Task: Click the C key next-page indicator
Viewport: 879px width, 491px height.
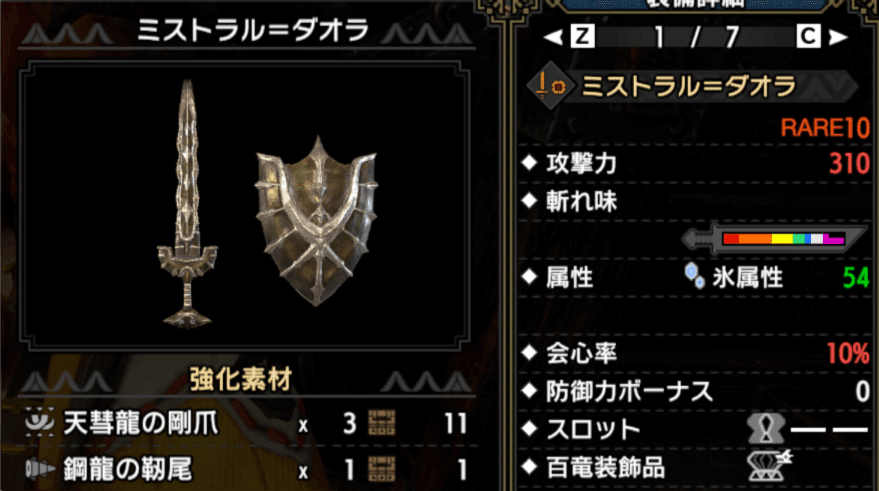Action: click(808, 36)
